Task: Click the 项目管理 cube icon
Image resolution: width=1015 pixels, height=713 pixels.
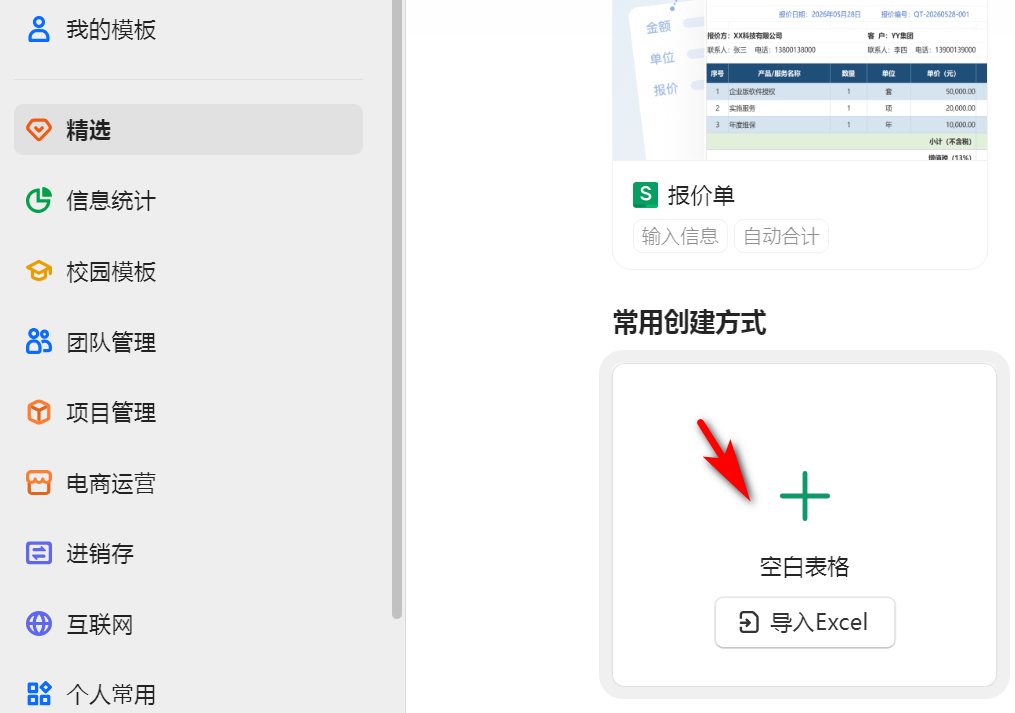Action: (x=39, y=412)
